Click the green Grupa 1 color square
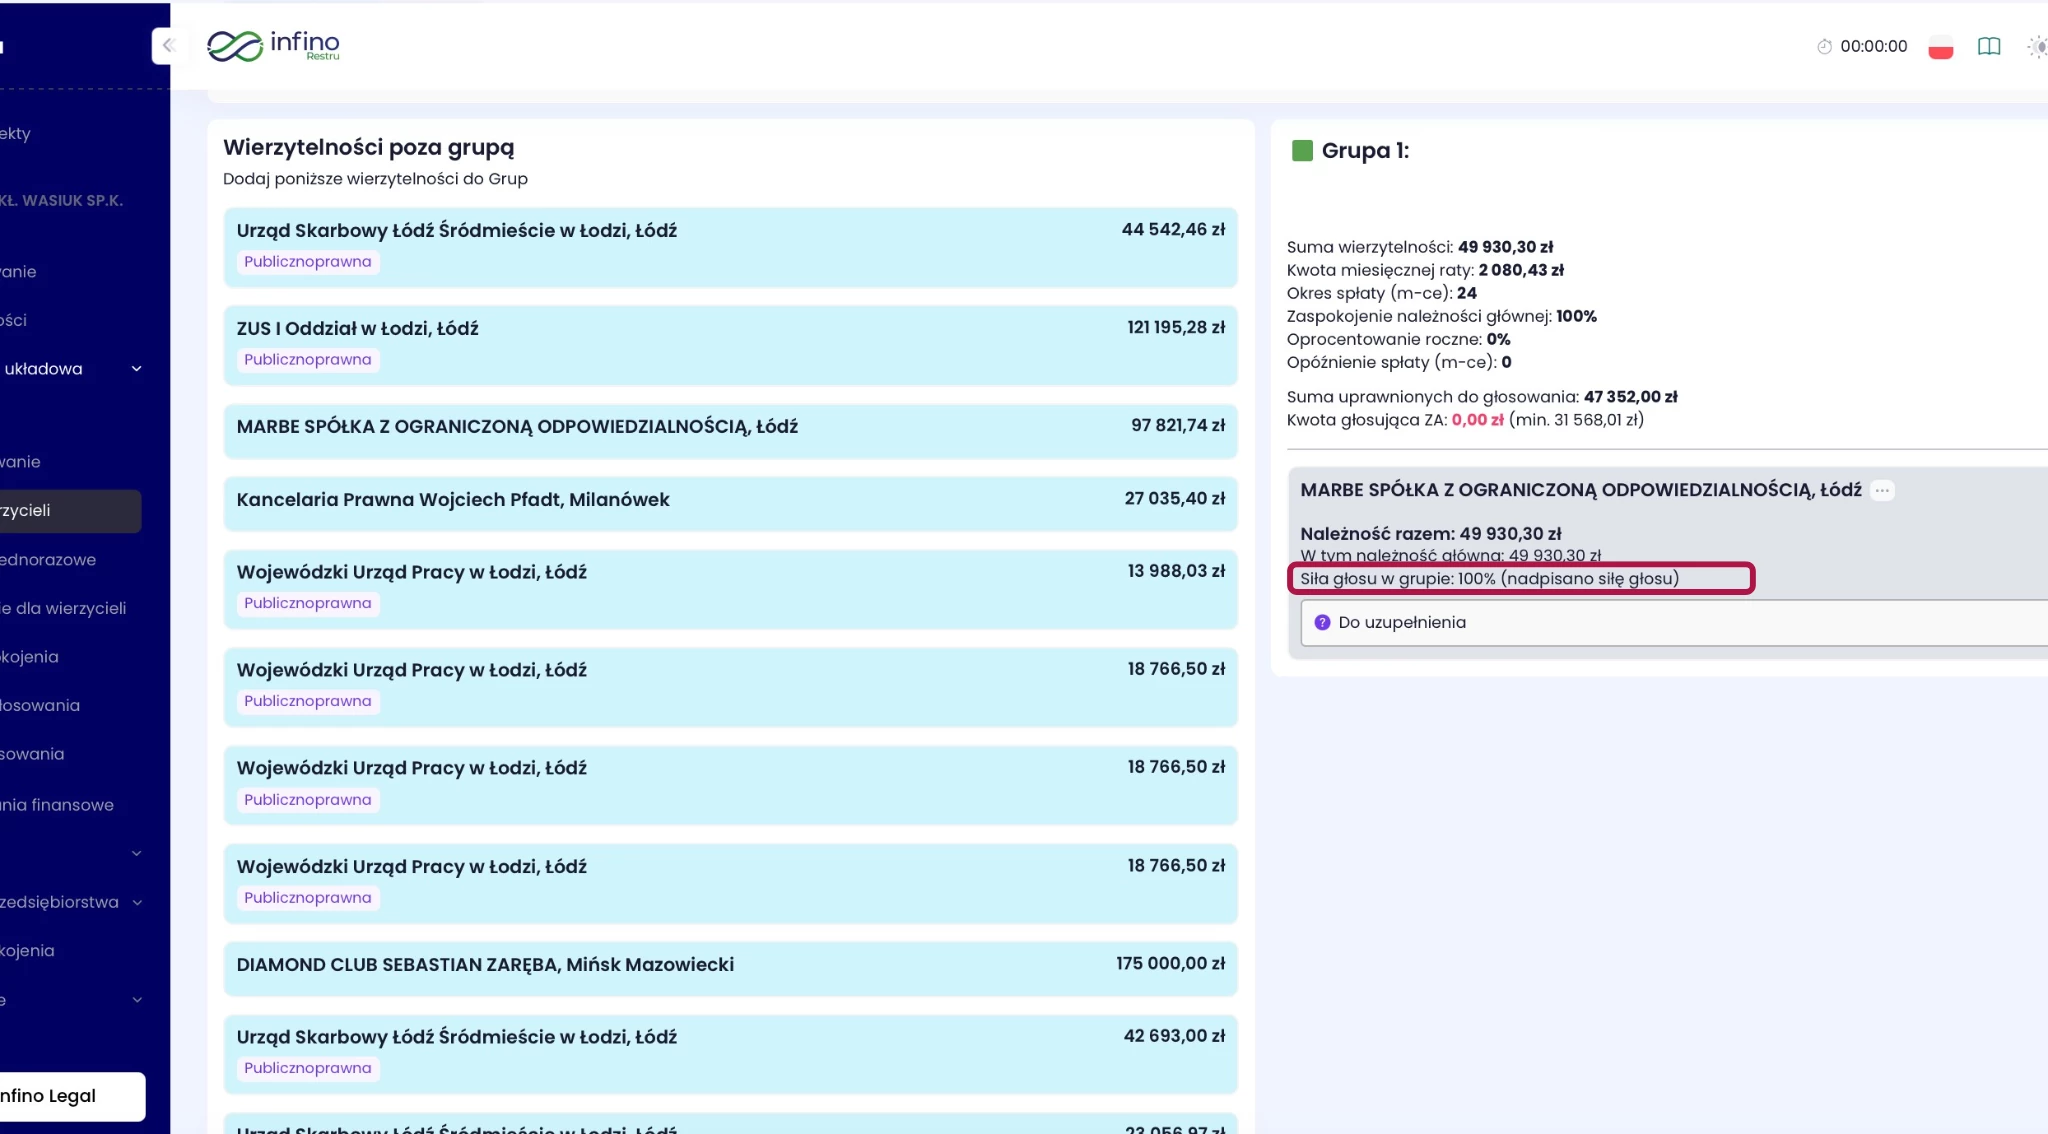 [1301, 151]
